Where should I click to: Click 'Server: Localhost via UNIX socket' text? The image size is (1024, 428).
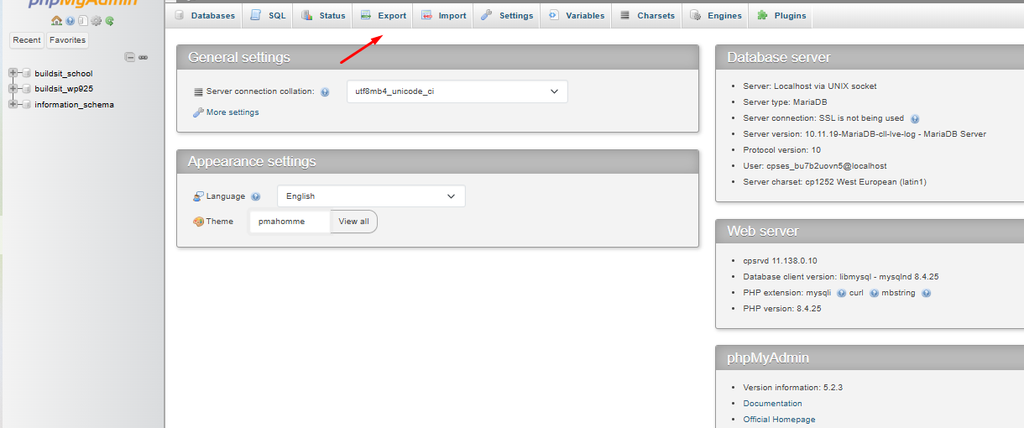click(x=810, y=86)
